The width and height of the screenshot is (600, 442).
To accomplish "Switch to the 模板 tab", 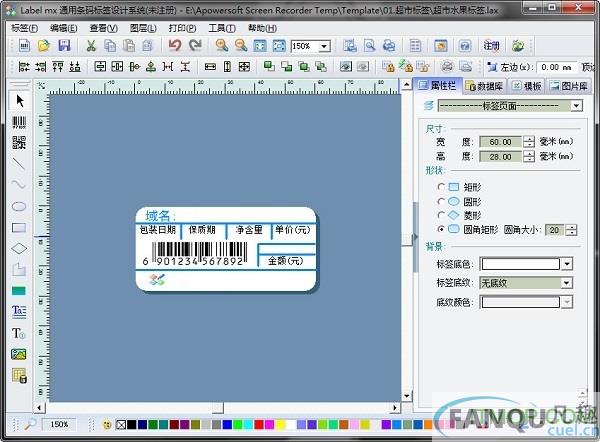I will click(x=527, y=86).
